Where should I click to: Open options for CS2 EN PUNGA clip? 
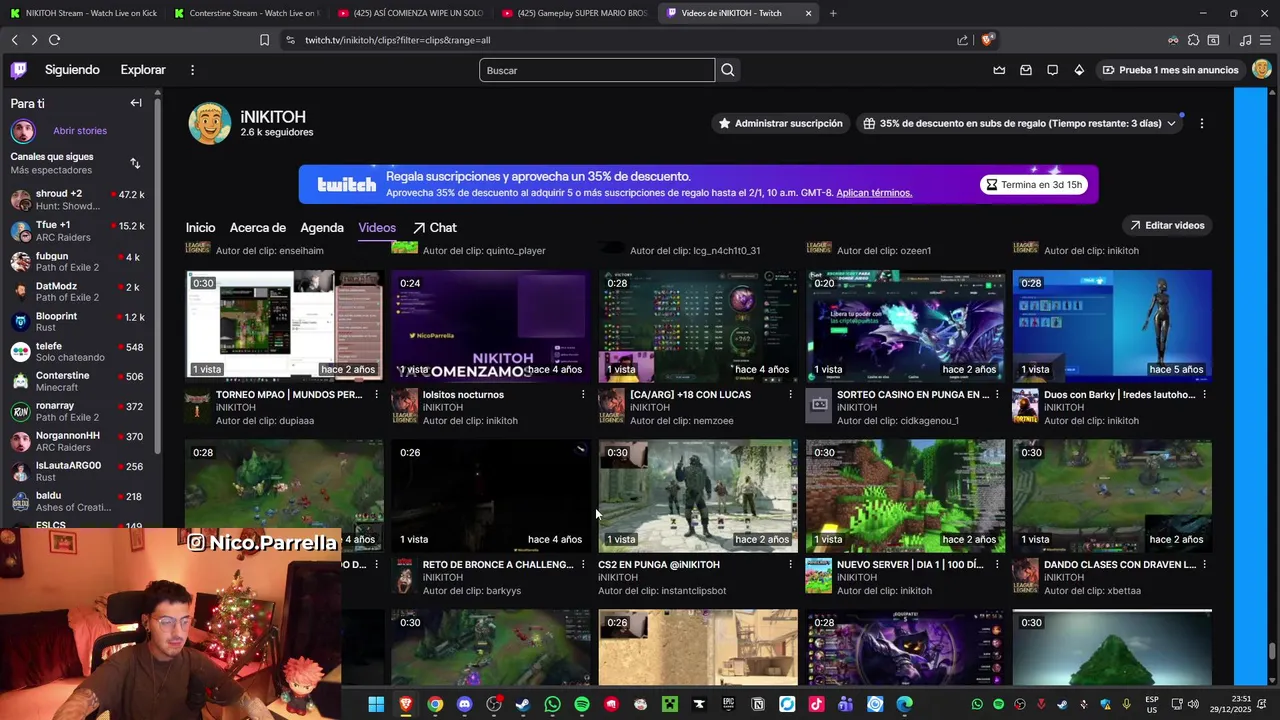pos(790,565)
